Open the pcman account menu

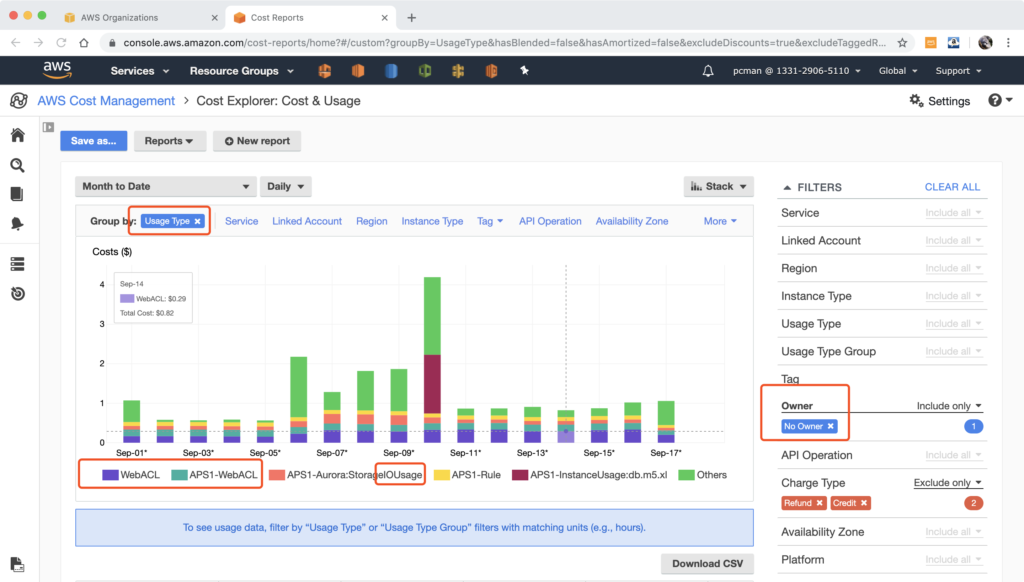(x=797, y=71)
